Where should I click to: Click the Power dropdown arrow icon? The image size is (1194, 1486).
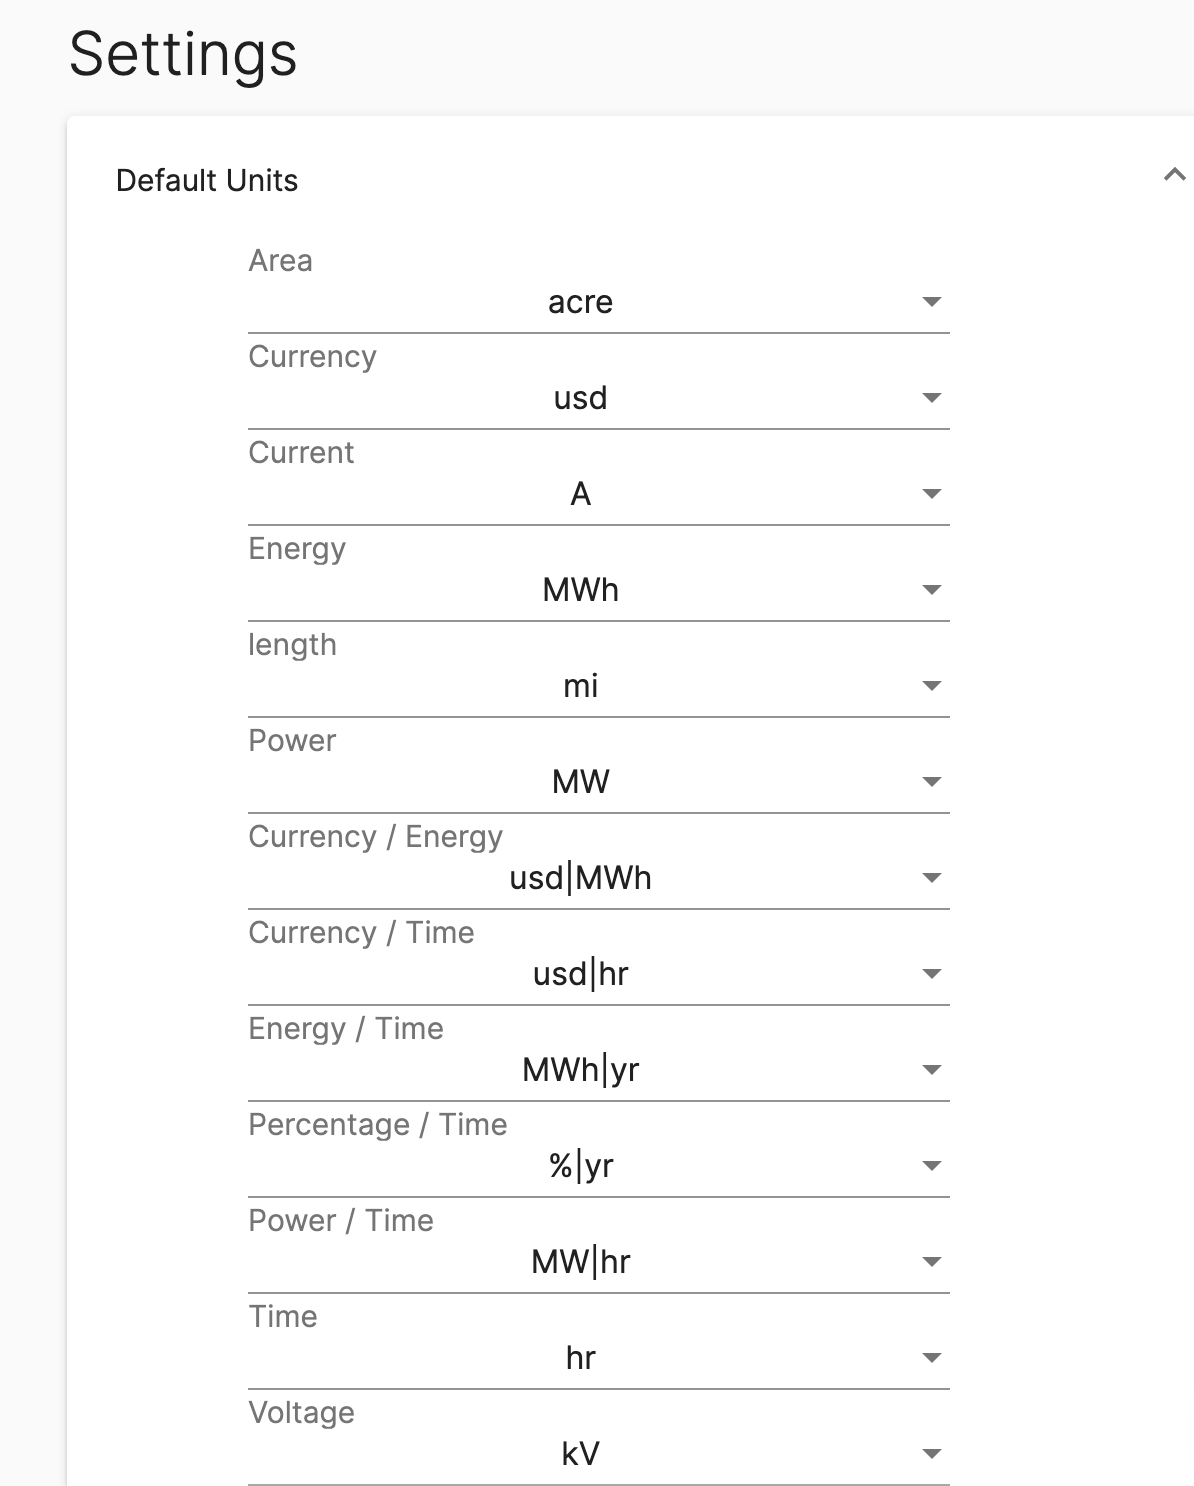pyautogui.click(x=932, y=781)
